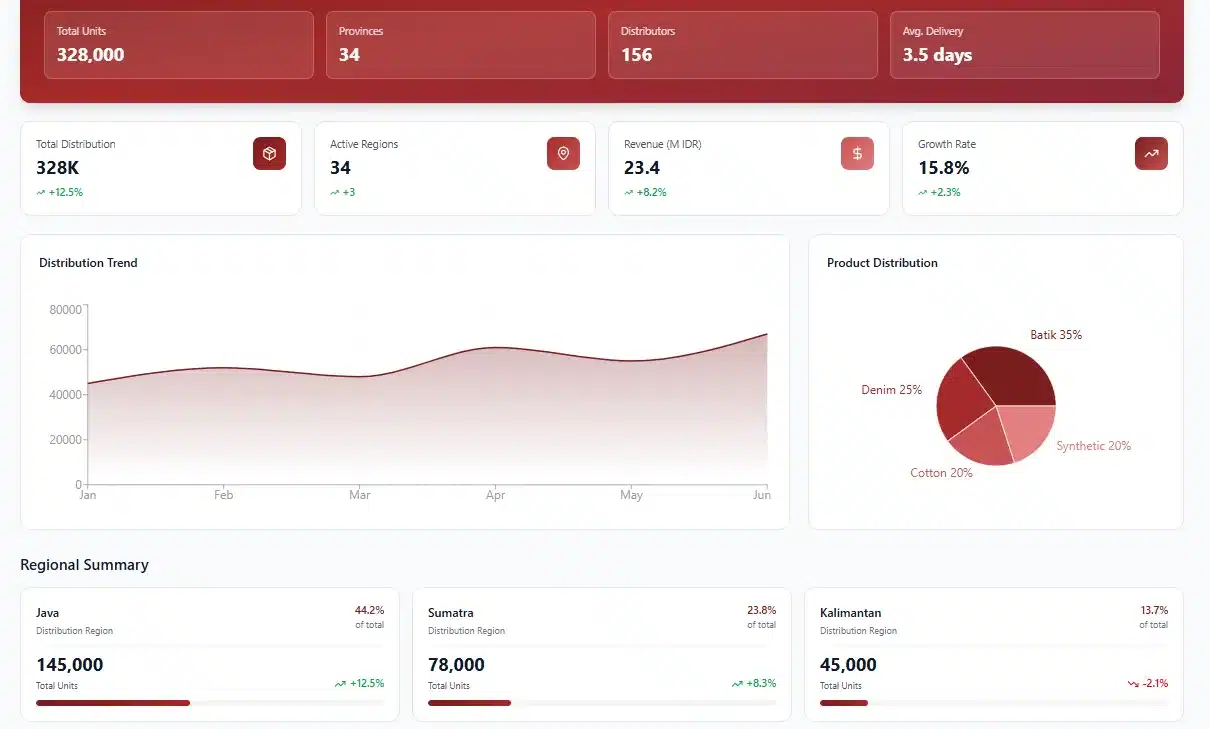The height and width of the screenshot is (729, 1210).
Task: Click the green trend arrow beside +8.2% revenue
Action: click(x=629, y=192)
